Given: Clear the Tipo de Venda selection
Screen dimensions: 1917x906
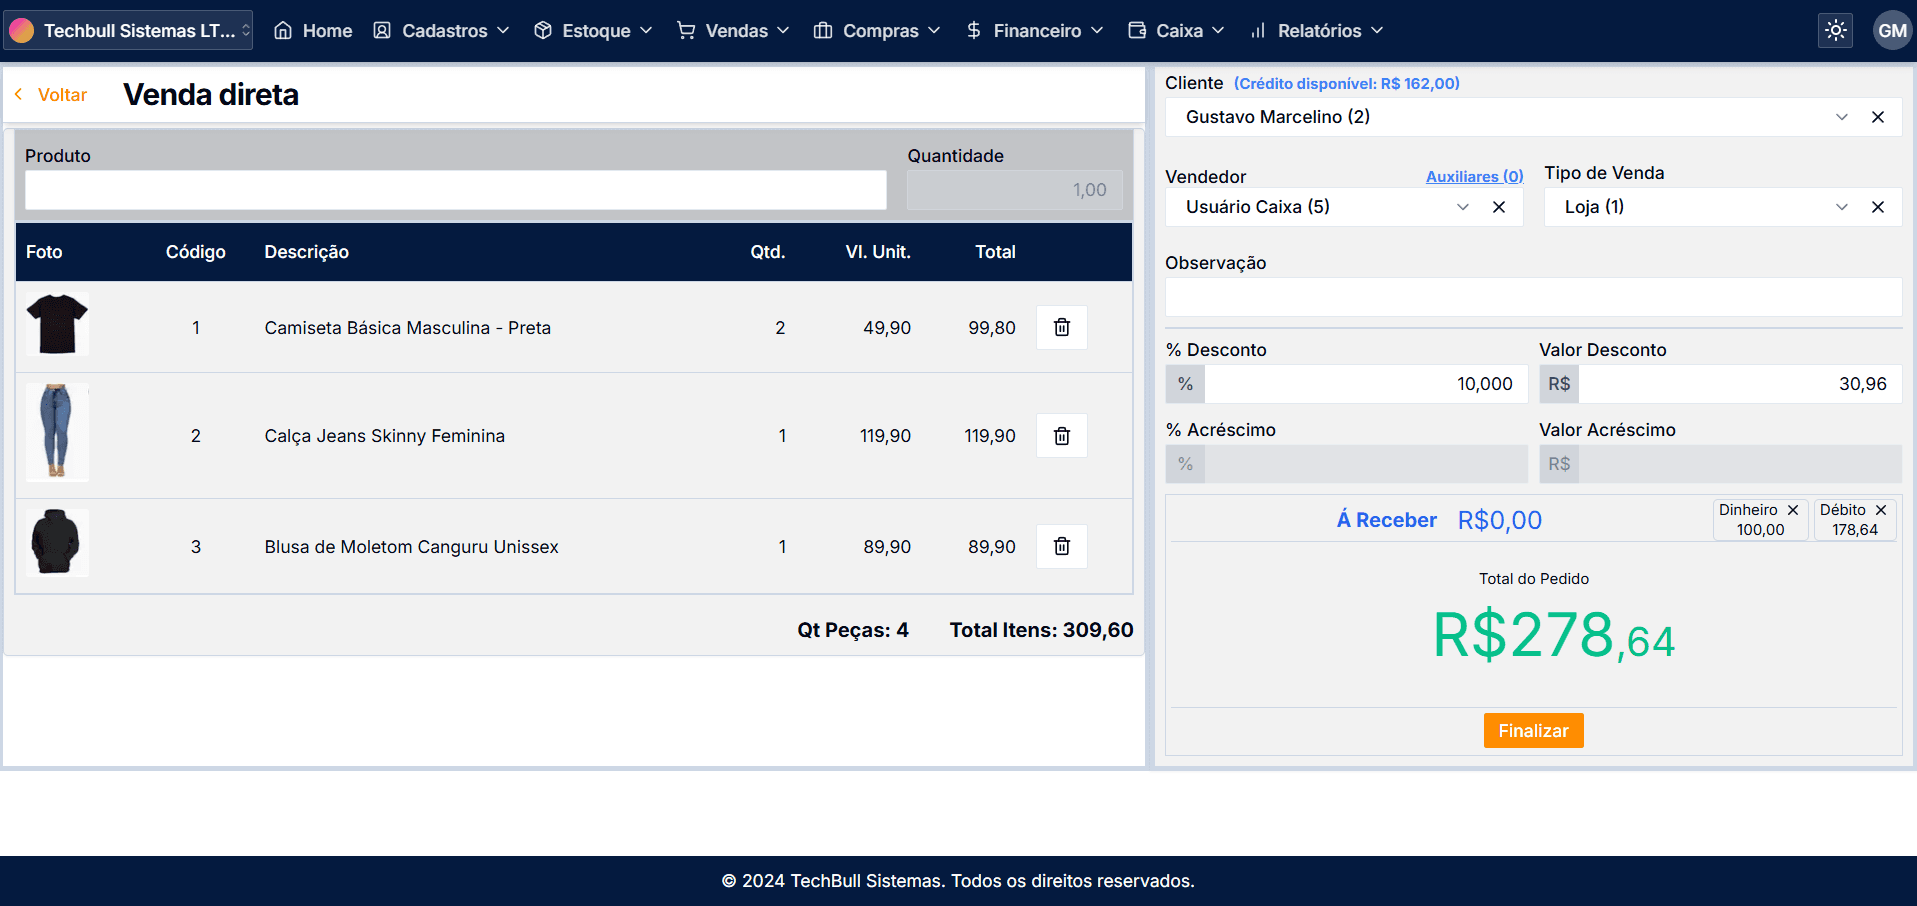Looking at the screenshot, I should (x=1877, y=207).
